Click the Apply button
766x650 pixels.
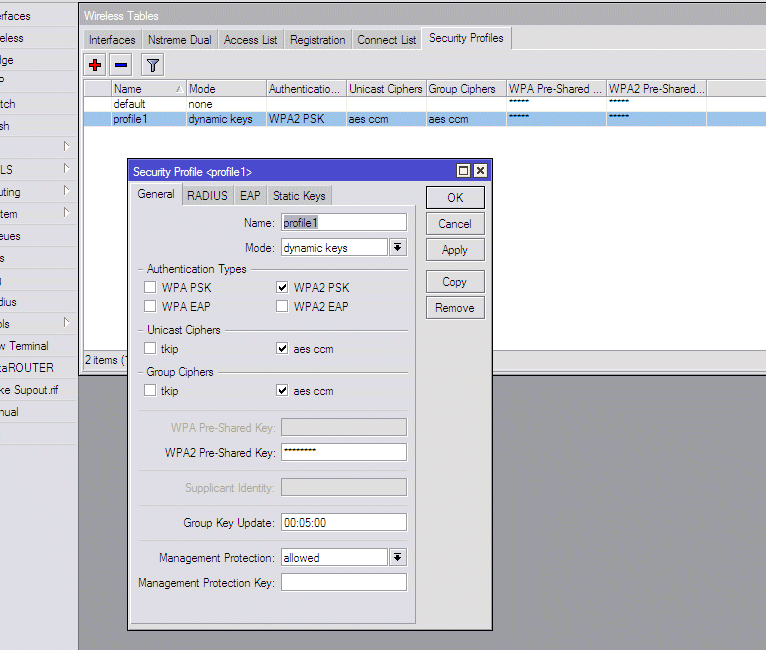pyautogui.click(x=455, y=250)
